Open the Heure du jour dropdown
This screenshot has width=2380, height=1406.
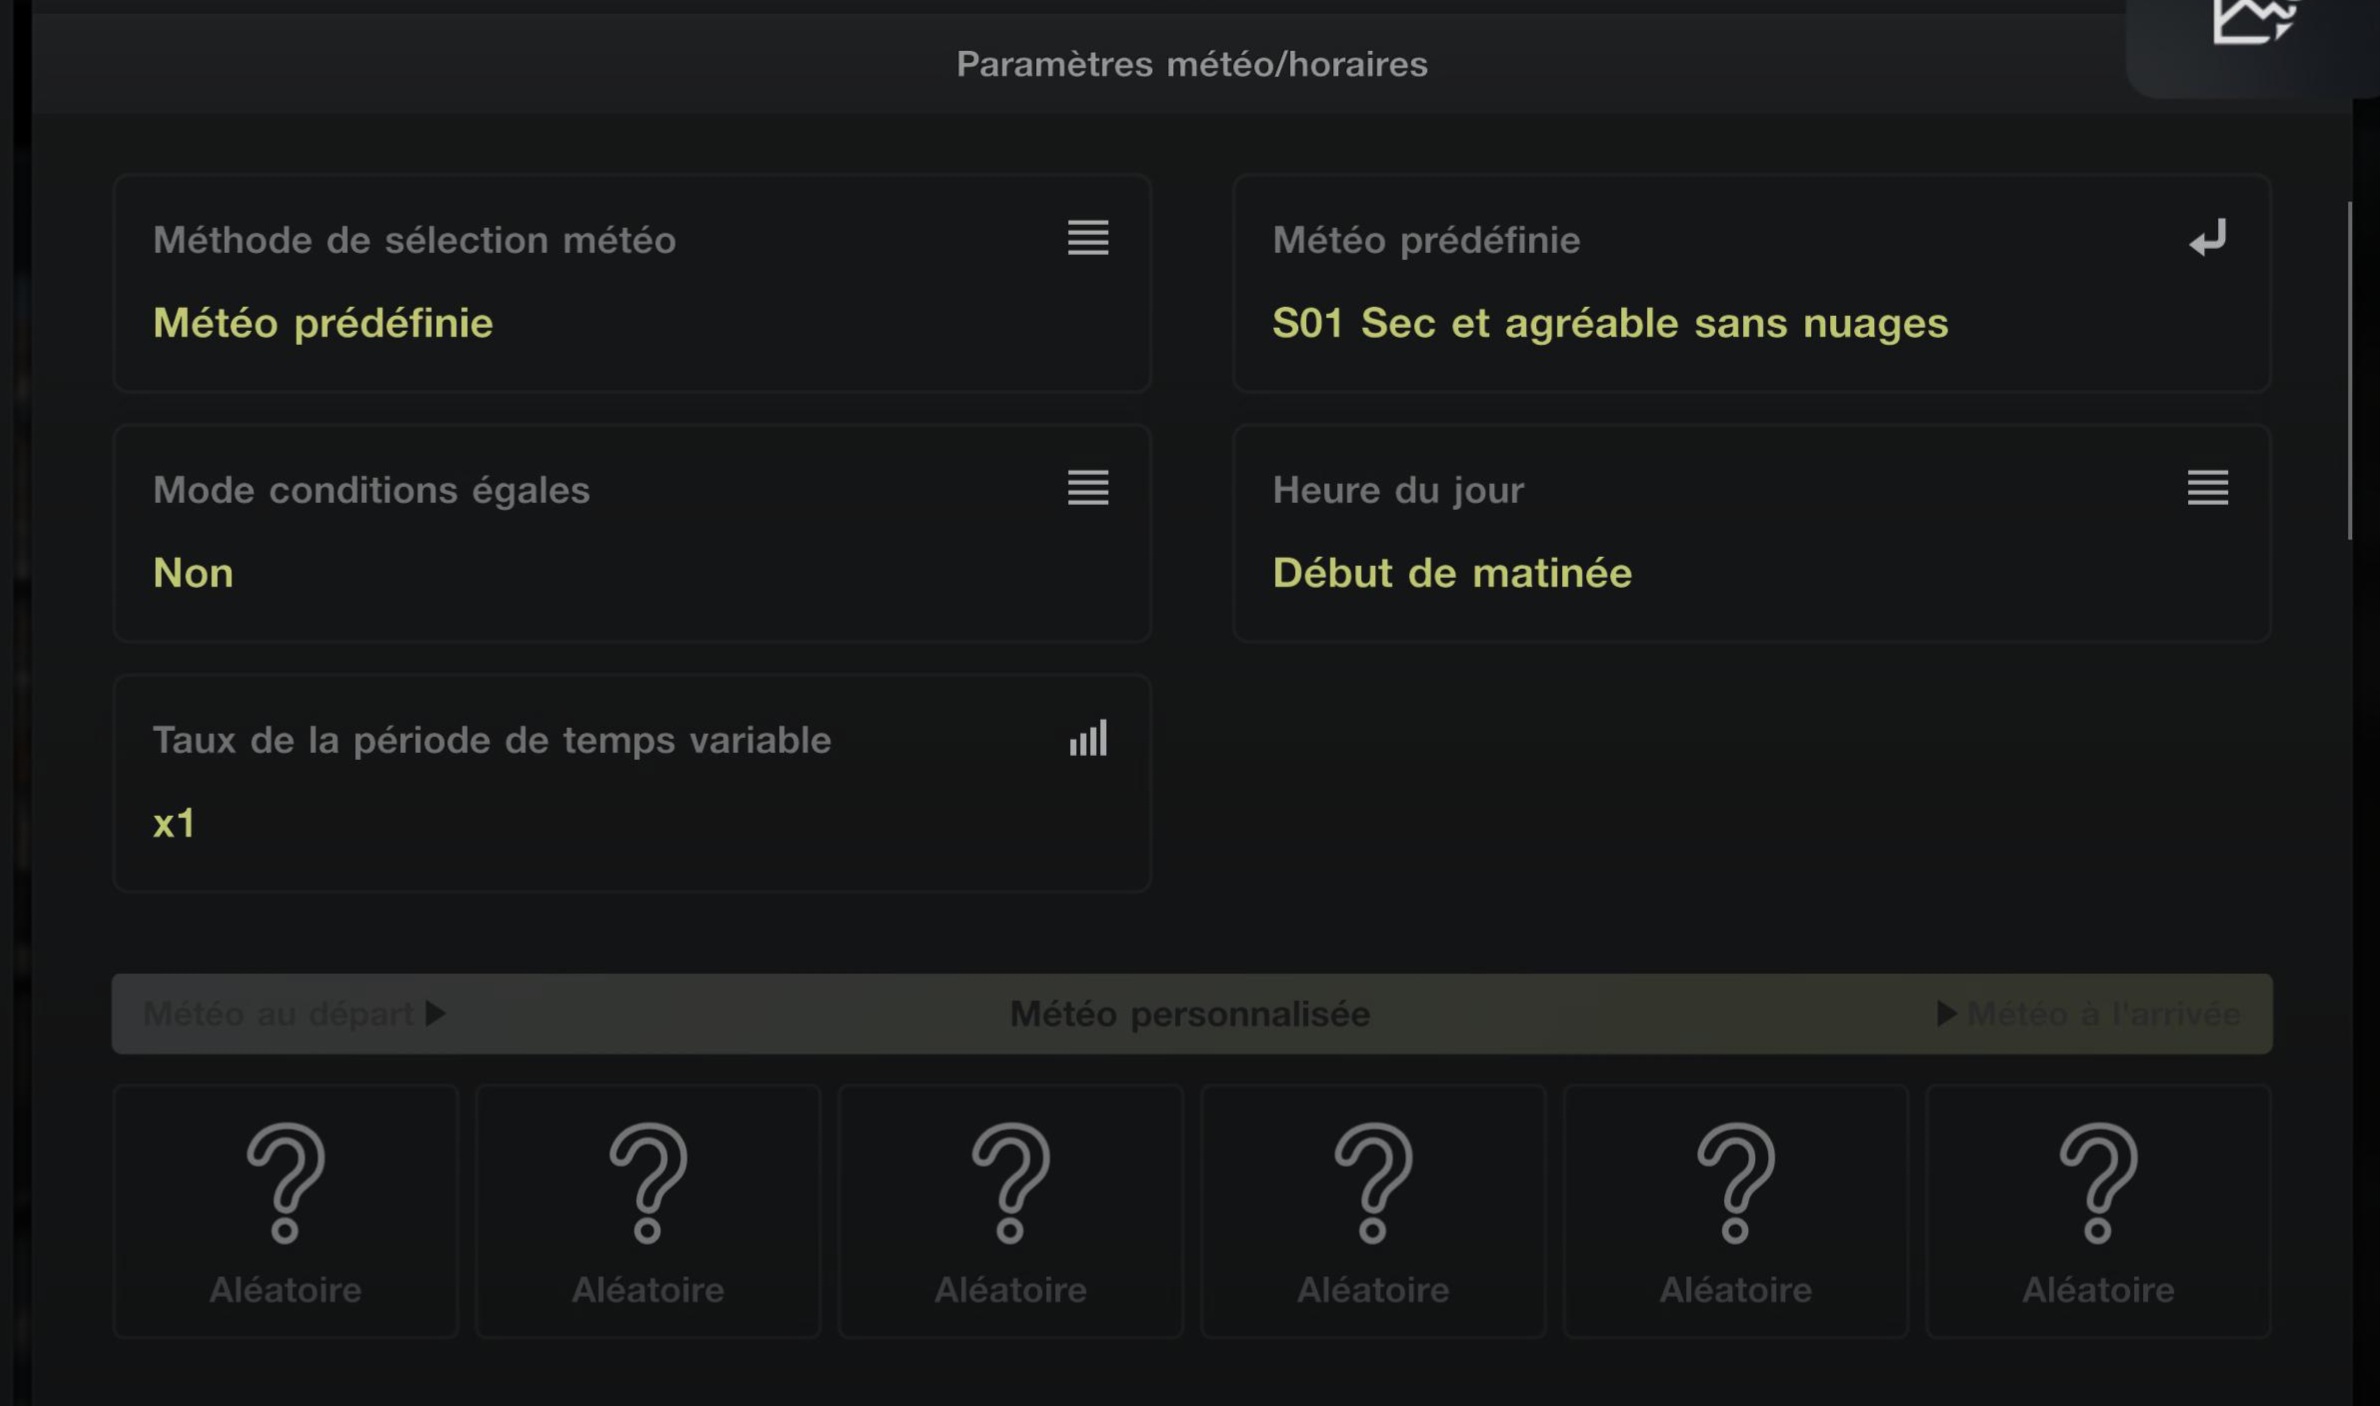(1751, 534)
